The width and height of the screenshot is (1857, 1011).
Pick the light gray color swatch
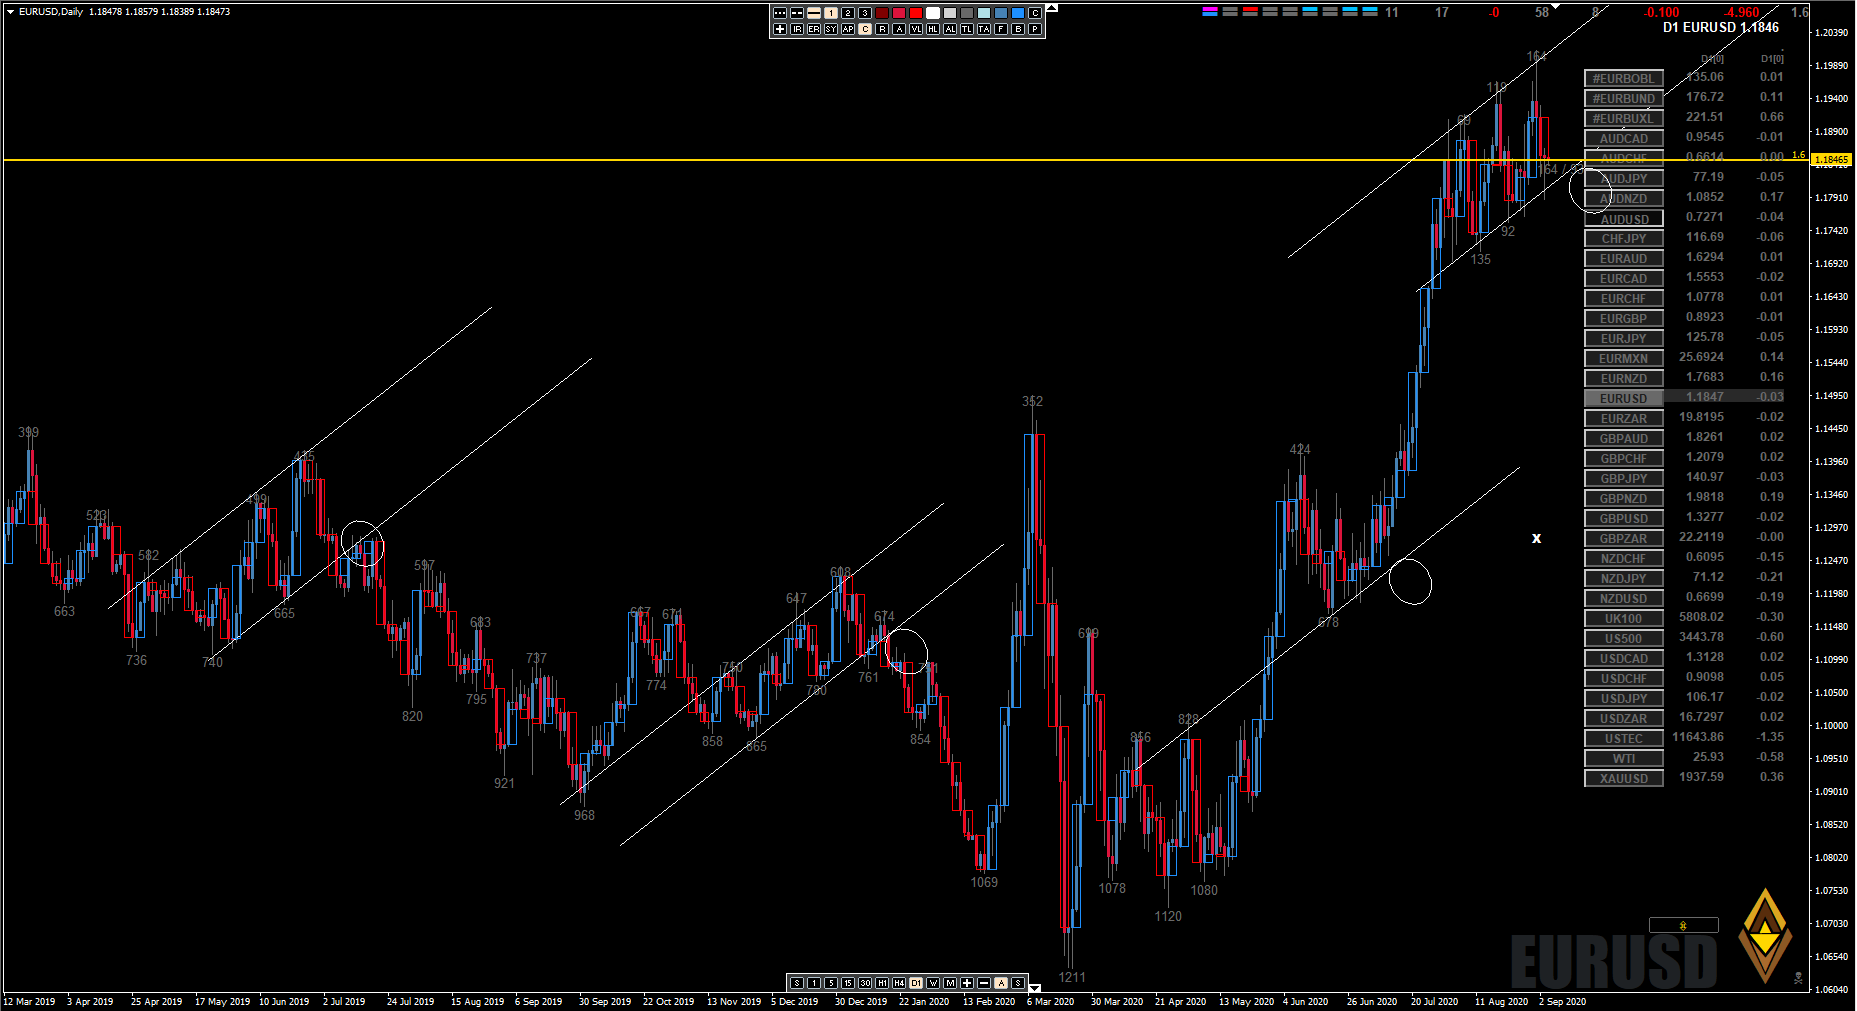pyautogui.click(x=950, y=13)
